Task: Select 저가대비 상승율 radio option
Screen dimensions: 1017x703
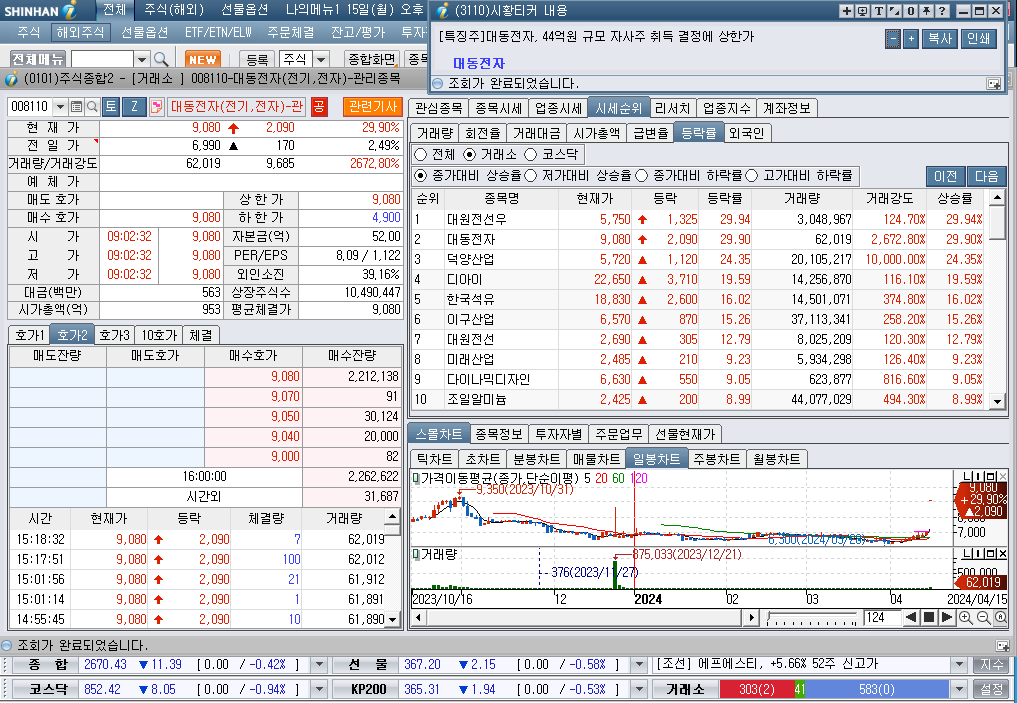Action: 531,175
